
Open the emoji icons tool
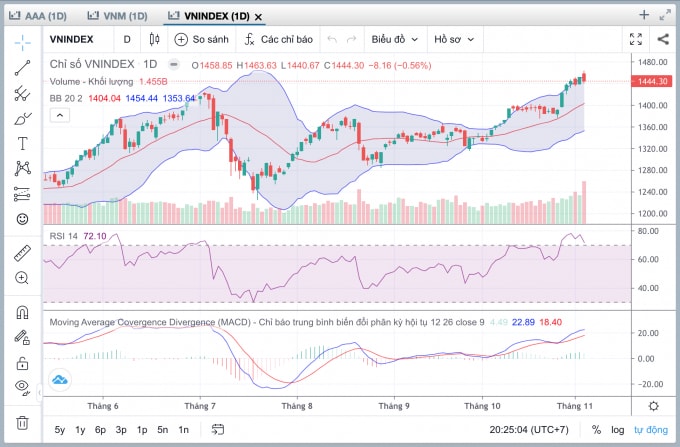click(23, 219)
